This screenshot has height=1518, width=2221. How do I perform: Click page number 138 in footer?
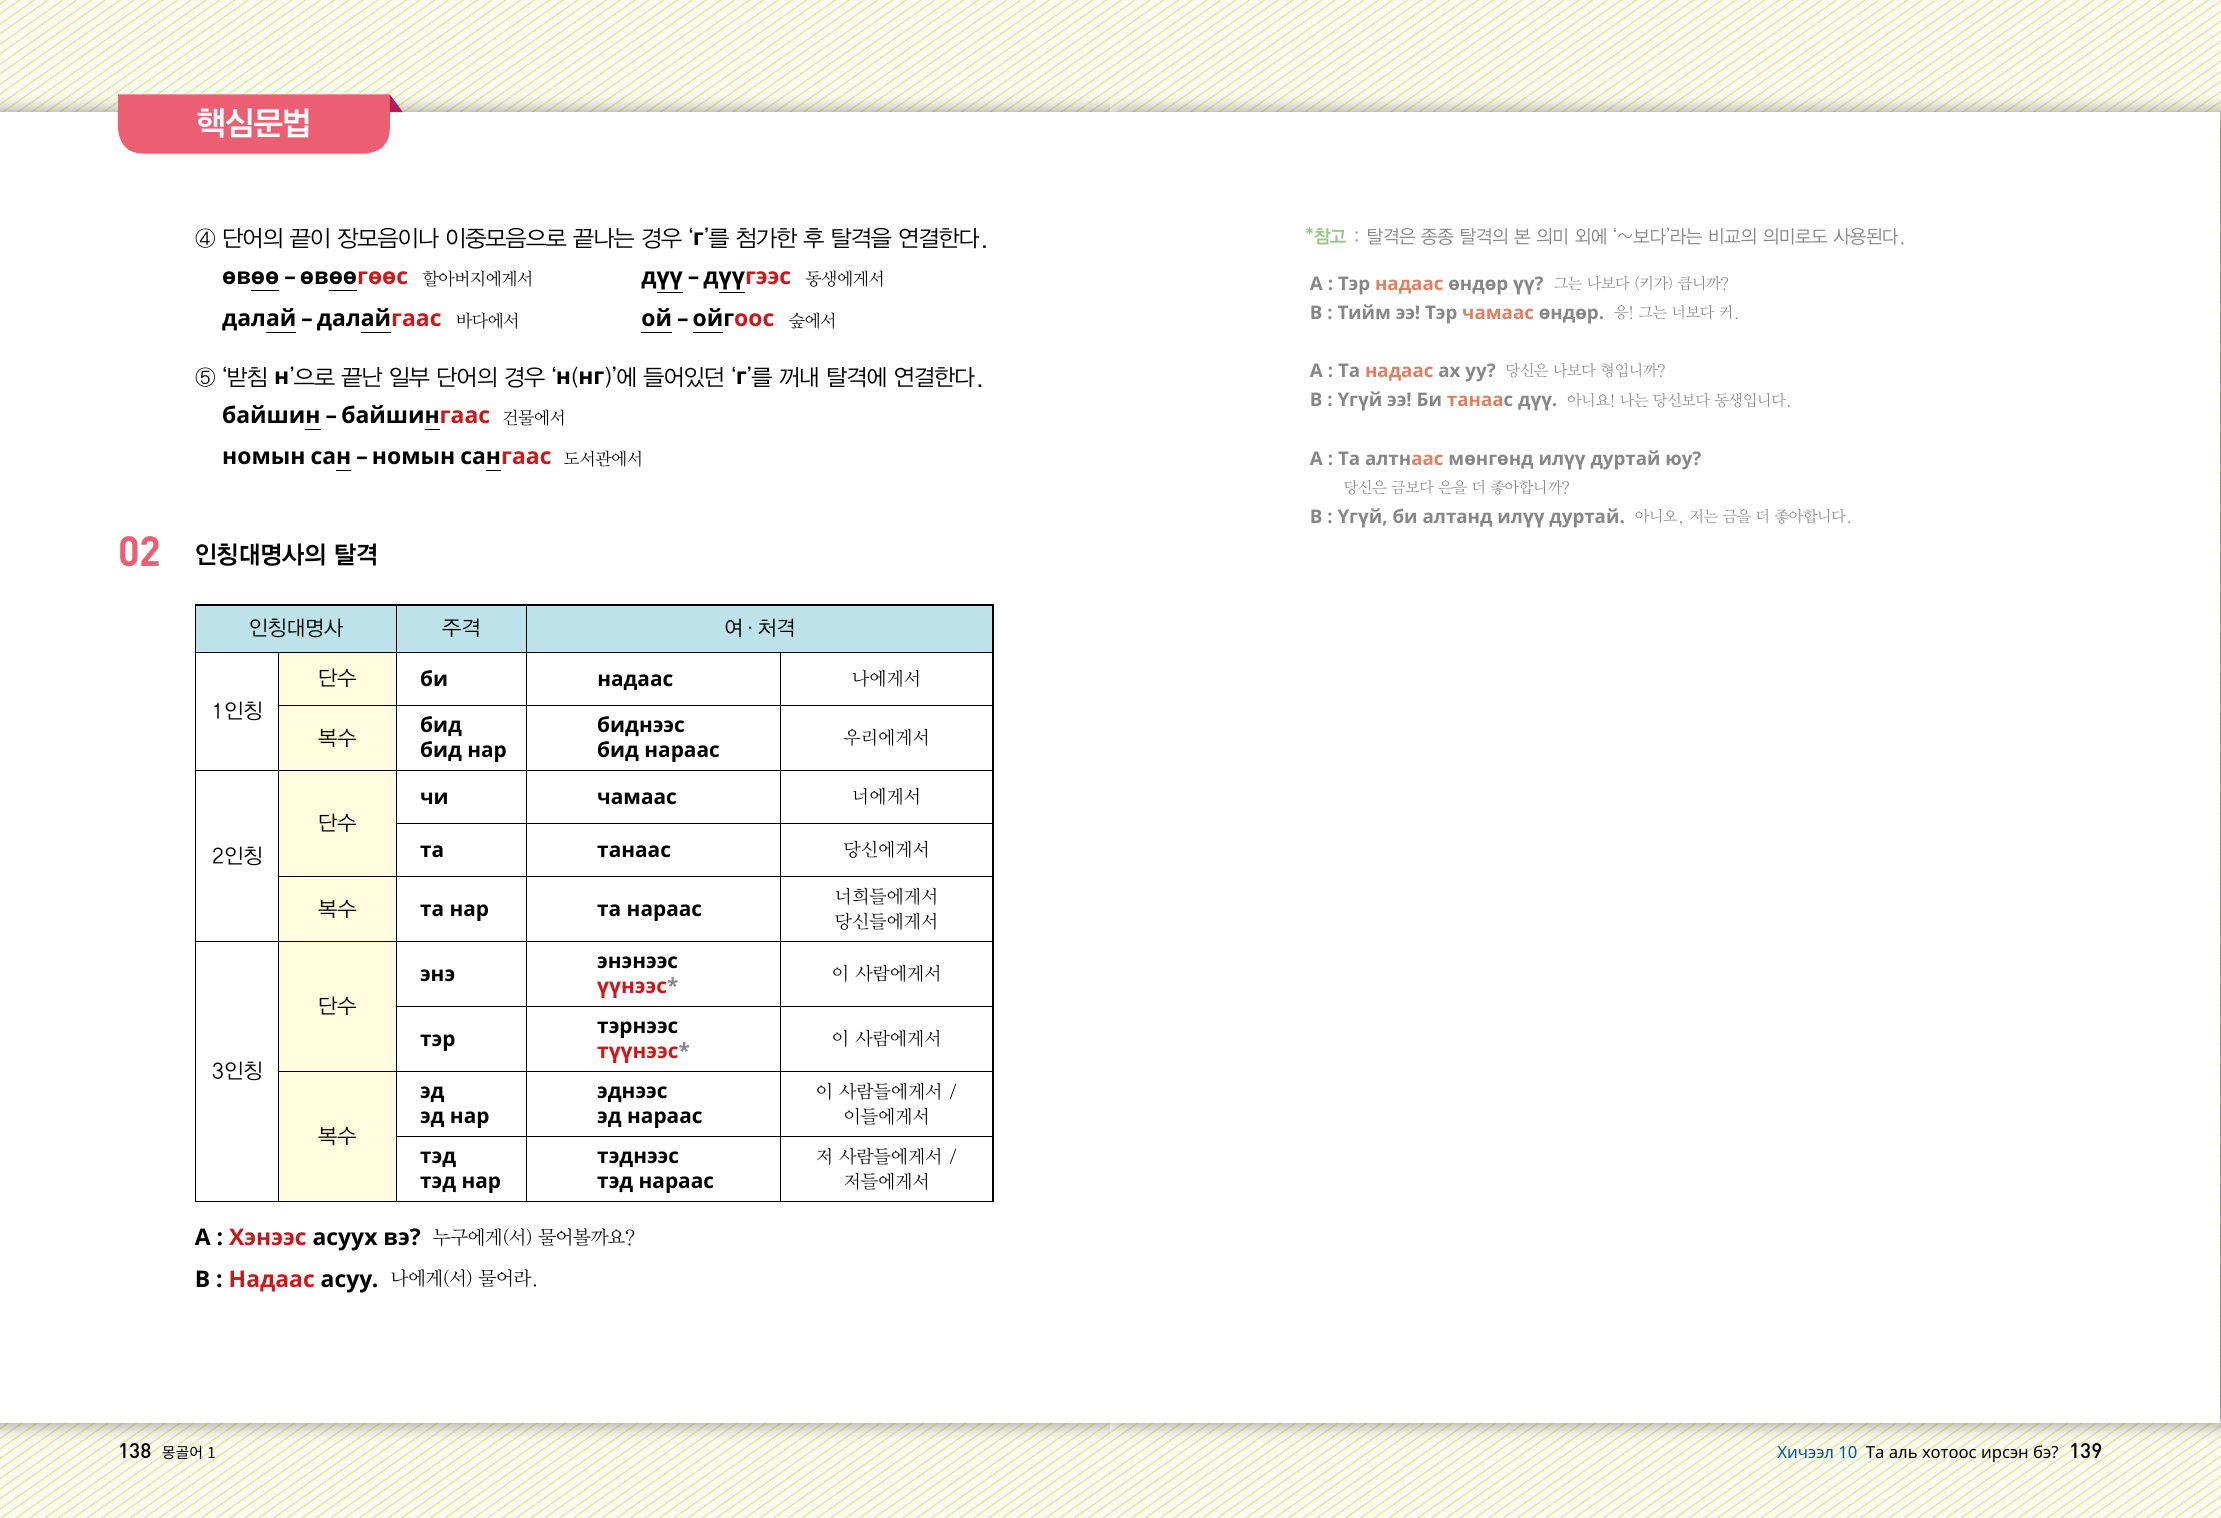[x=134, y=1451]
